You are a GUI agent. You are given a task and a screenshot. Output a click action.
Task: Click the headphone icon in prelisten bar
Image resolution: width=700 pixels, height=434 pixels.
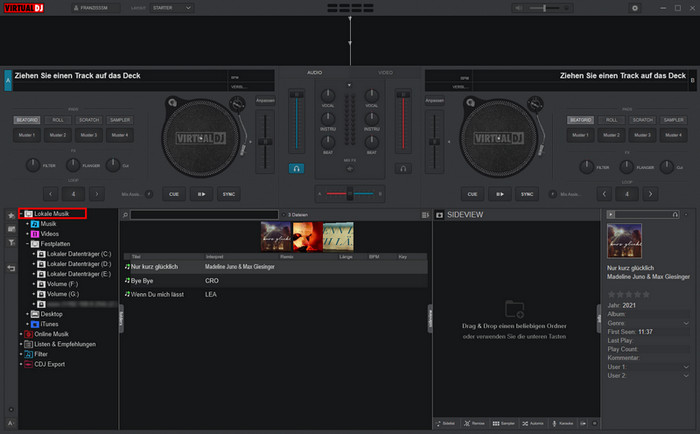(675, 215)
